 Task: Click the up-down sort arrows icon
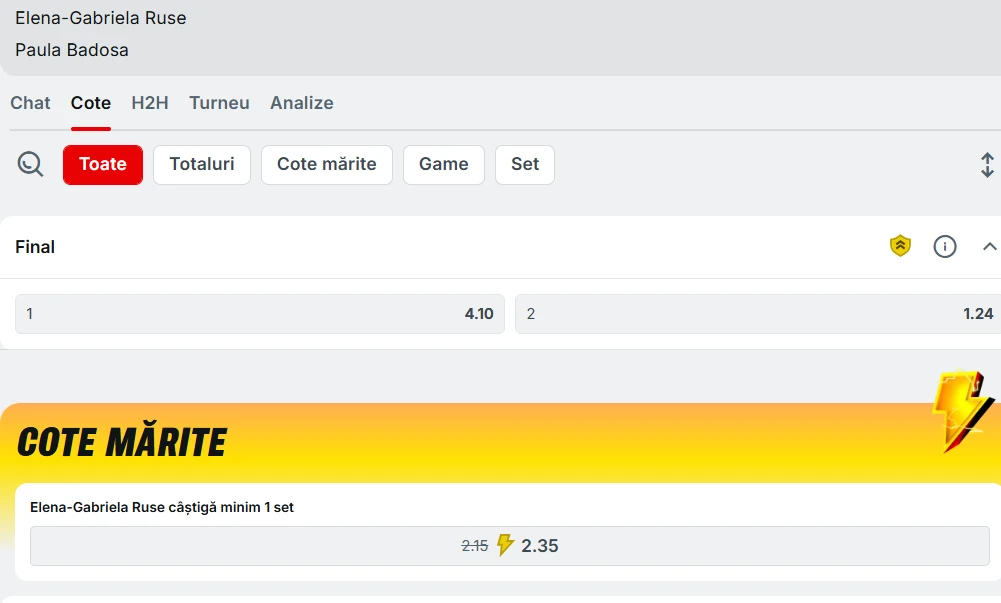coord(987,165)
